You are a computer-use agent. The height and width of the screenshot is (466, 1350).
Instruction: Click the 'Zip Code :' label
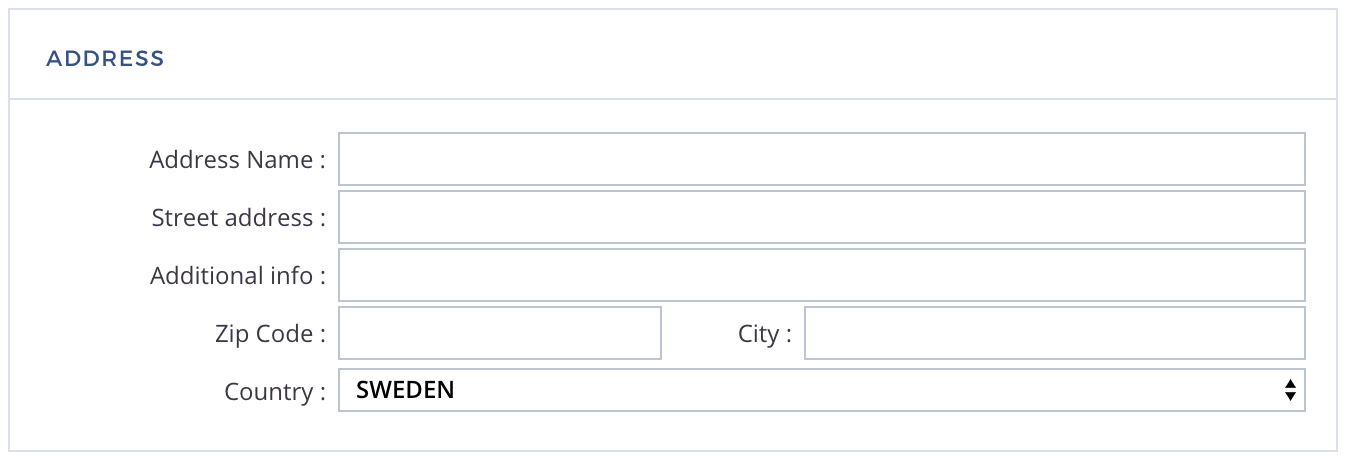(270, 334)
